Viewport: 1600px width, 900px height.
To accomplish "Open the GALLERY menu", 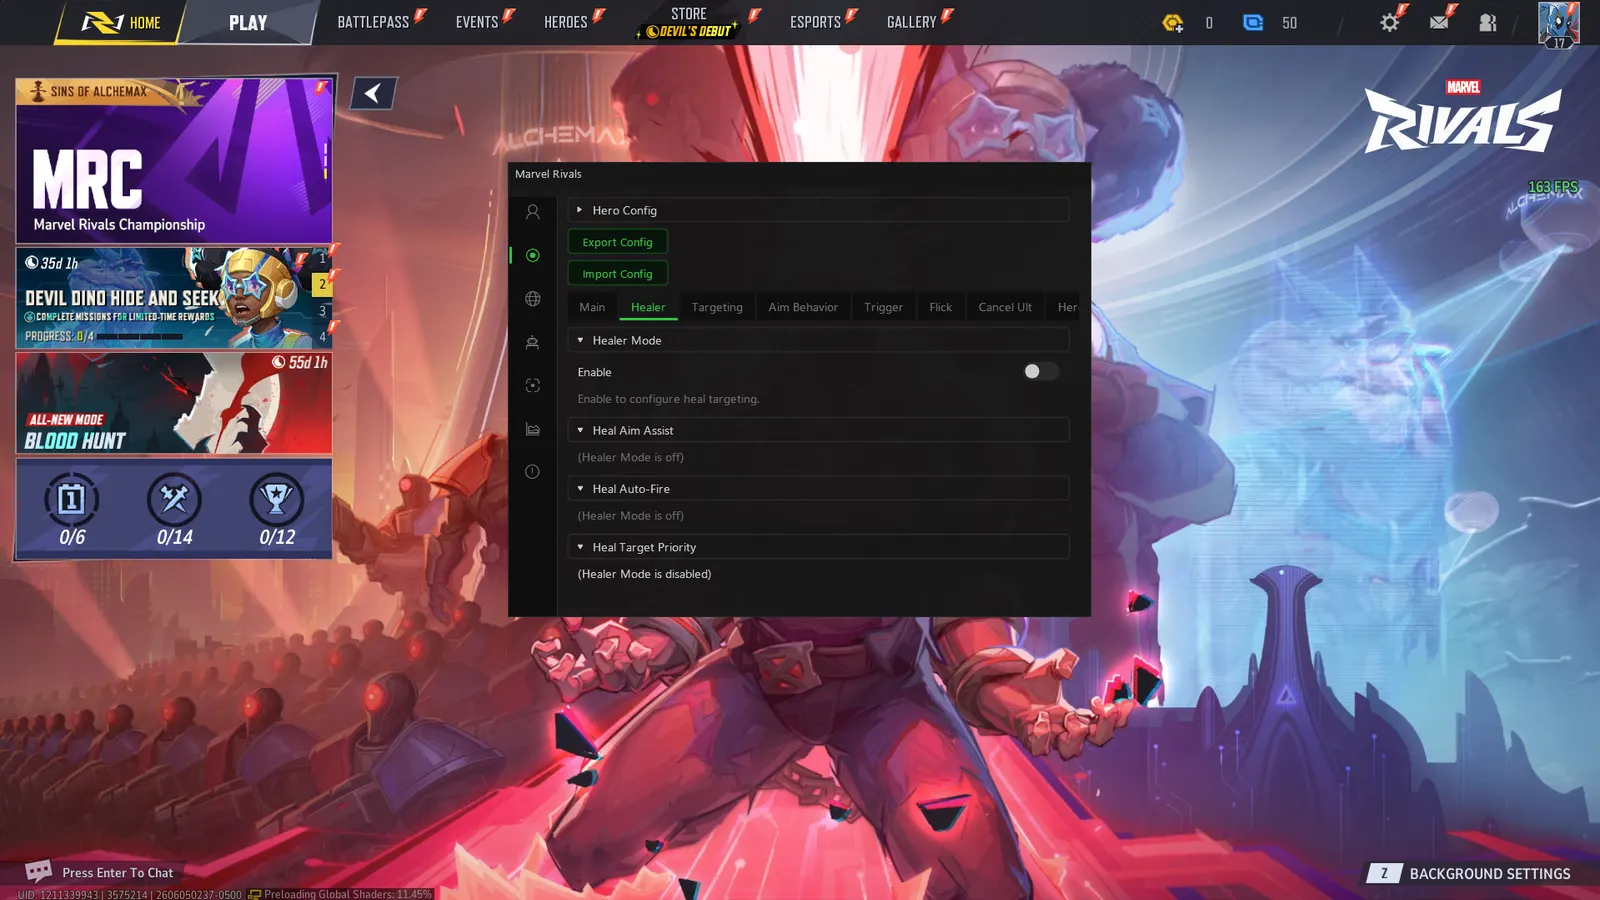I will (x=912, y=22).
